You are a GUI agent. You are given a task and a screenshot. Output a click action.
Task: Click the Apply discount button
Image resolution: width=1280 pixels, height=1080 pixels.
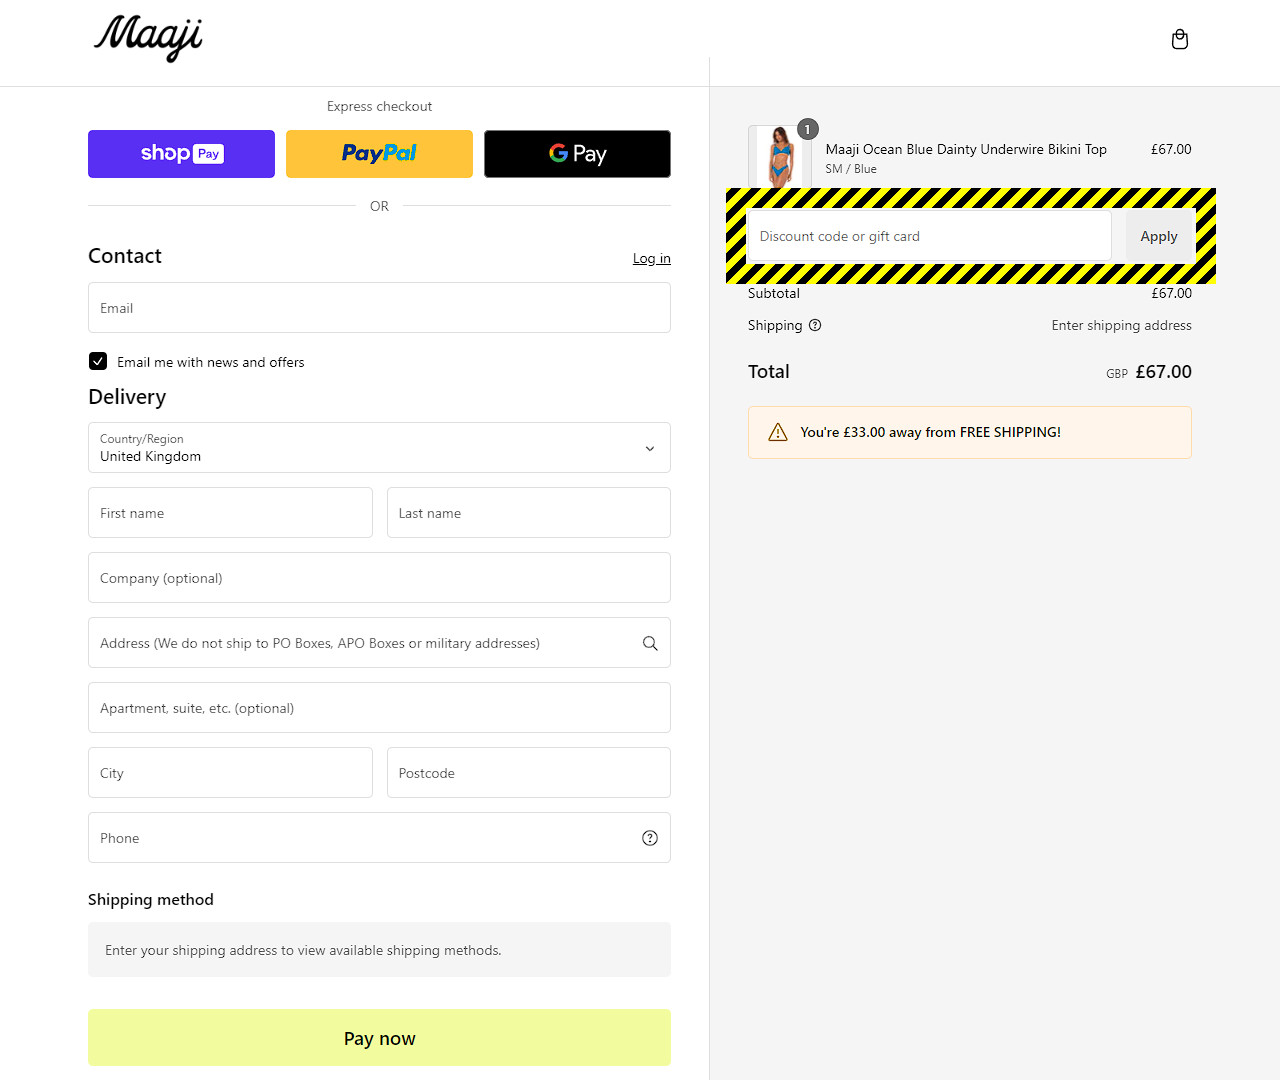coord(1159,236)
